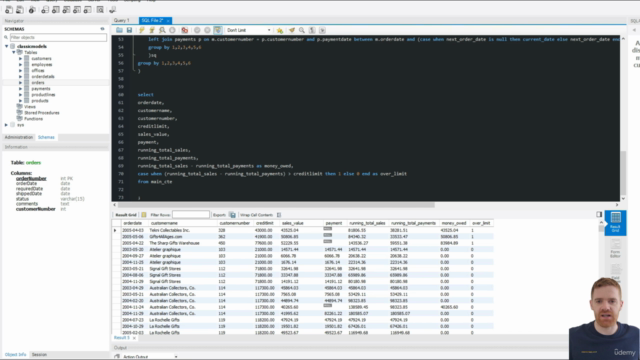Open the Don't Limit rows dropdown

249,30
